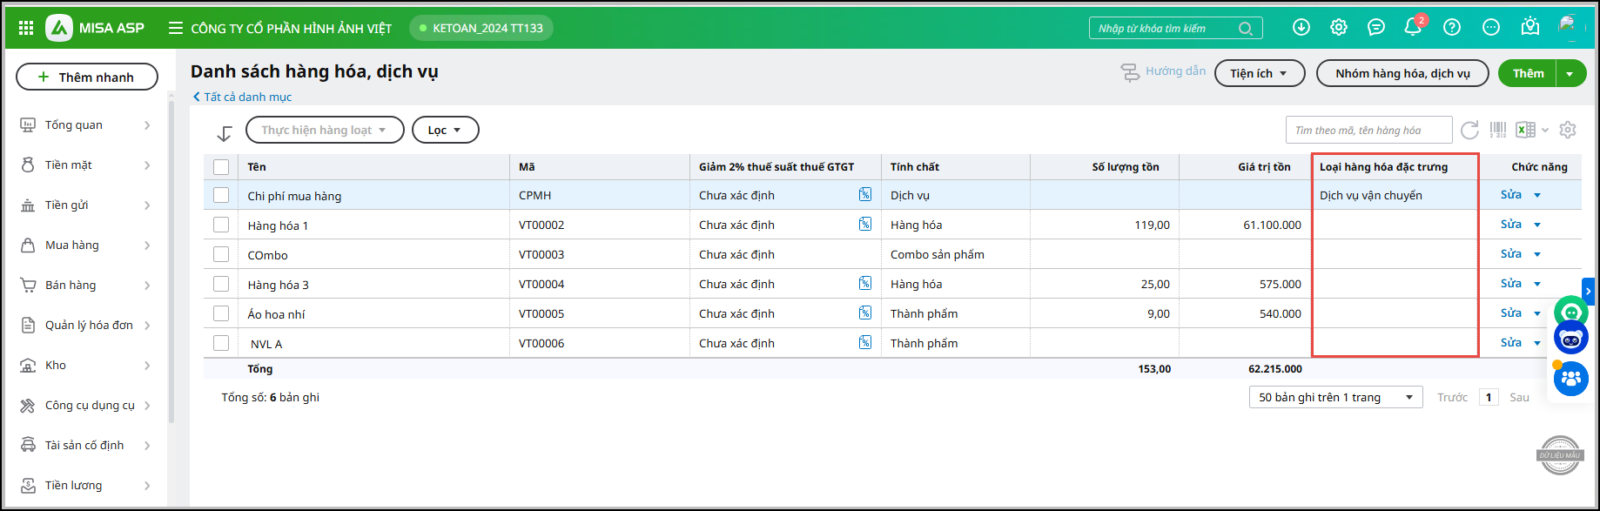Image resolution: width=1600 pixels, height=511 pixels.
Task: Open the help question mark icon
Action: 1452,27
